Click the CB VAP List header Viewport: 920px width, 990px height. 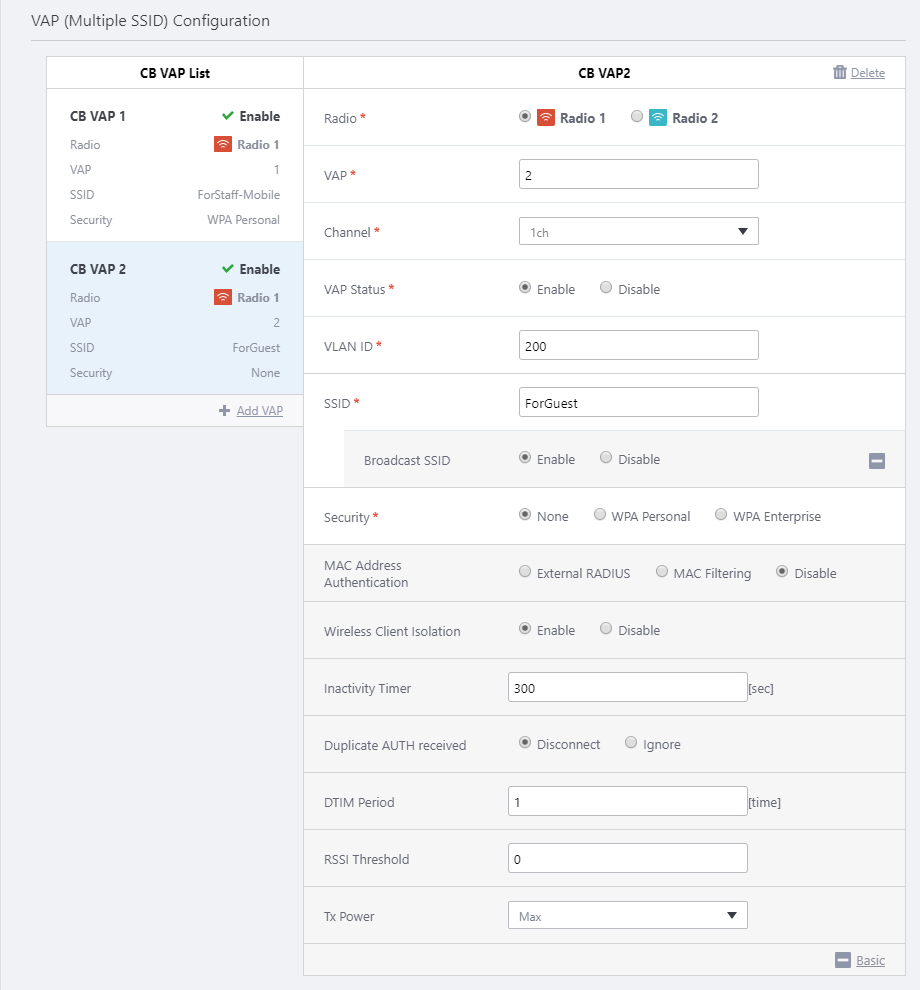point(175,73)
